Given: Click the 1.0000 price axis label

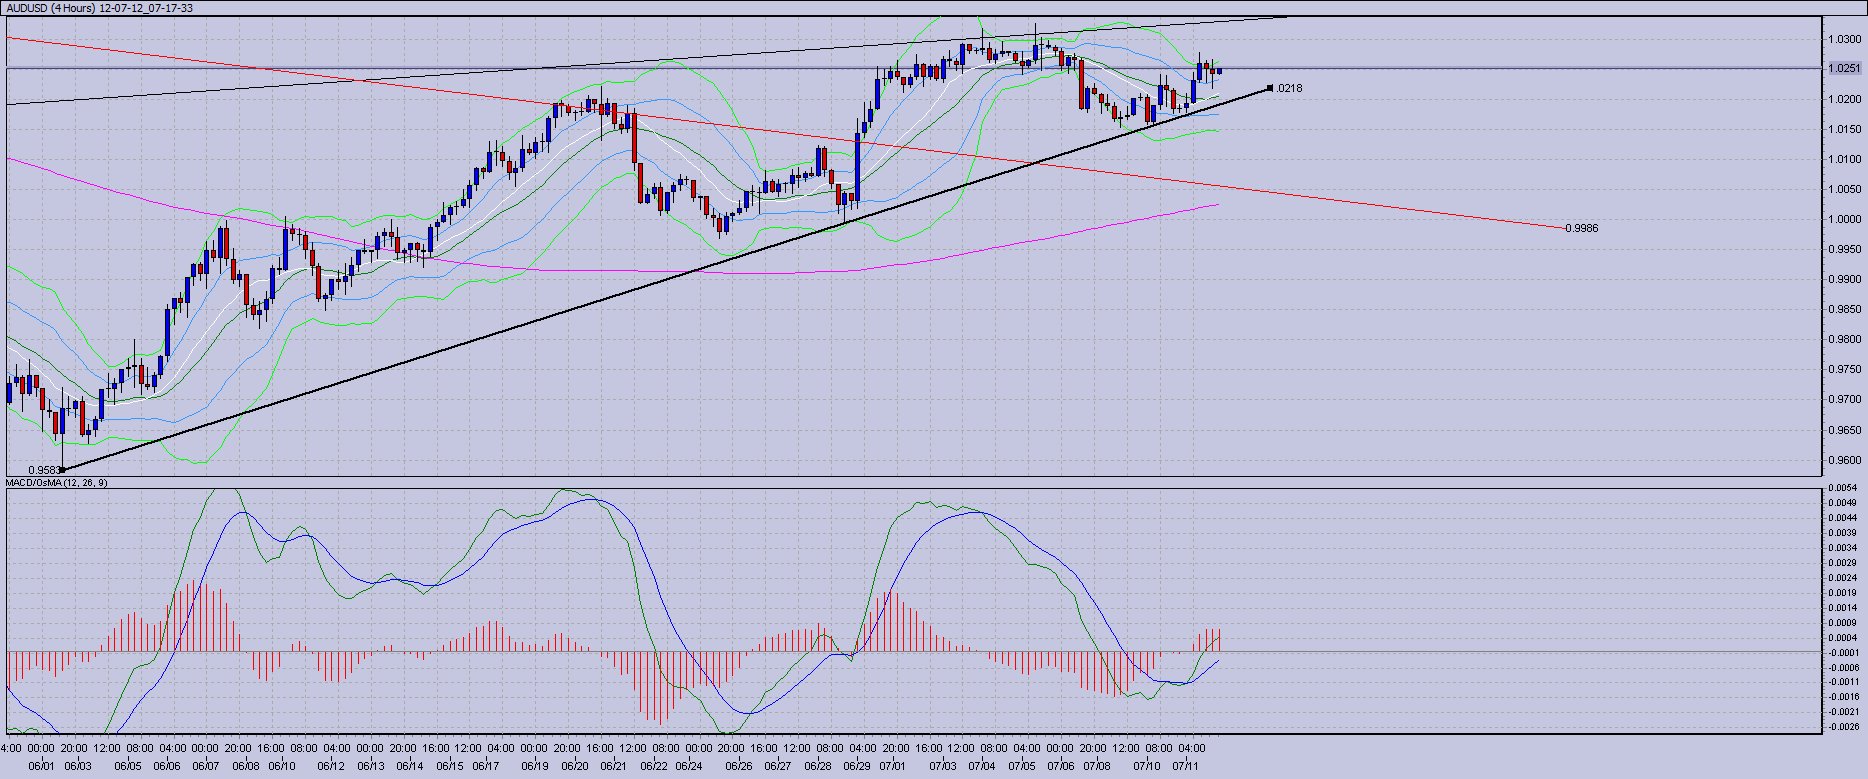Looking at the screenshot, I should (x=1845, y=220).
